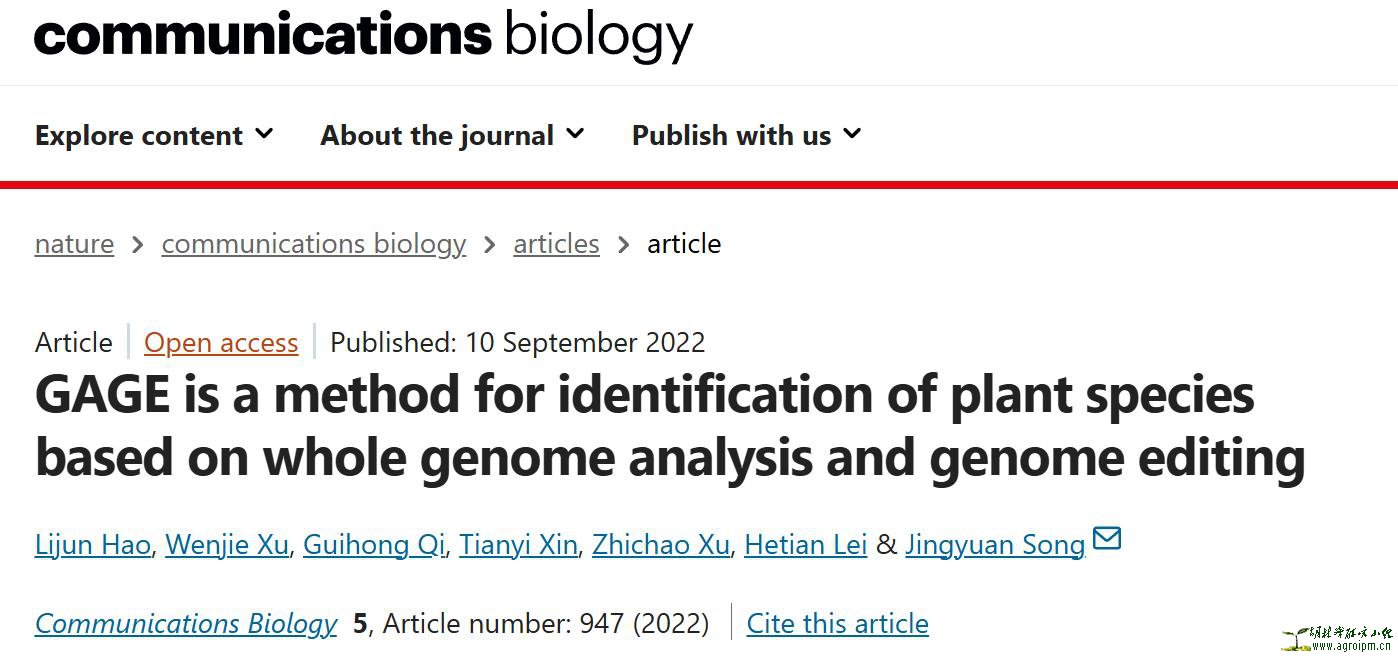Click the Open access link

tap(221, 342)
